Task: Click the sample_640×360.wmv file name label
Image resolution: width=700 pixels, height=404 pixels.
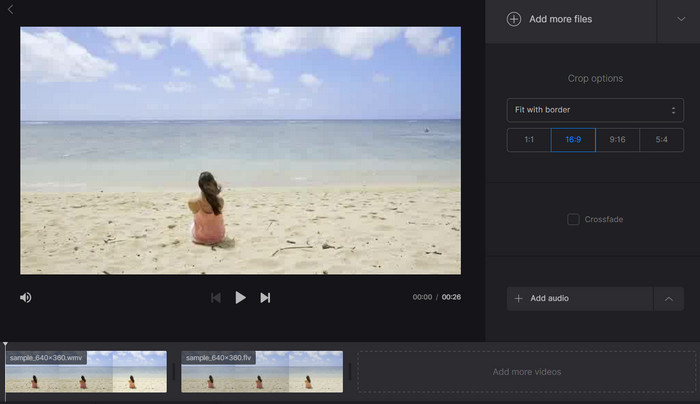Action: pyautogui.click(x=46, y=358)
